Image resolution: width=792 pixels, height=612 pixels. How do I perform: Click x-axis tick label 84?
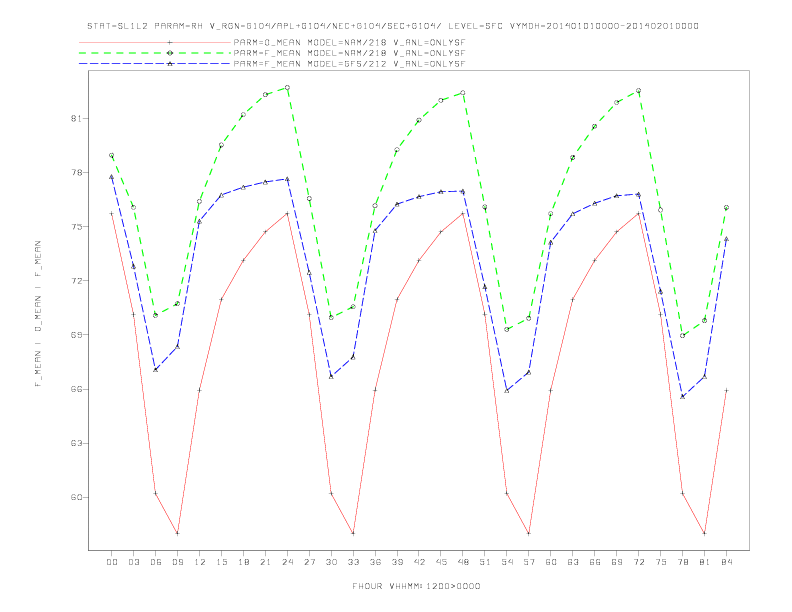727,562
